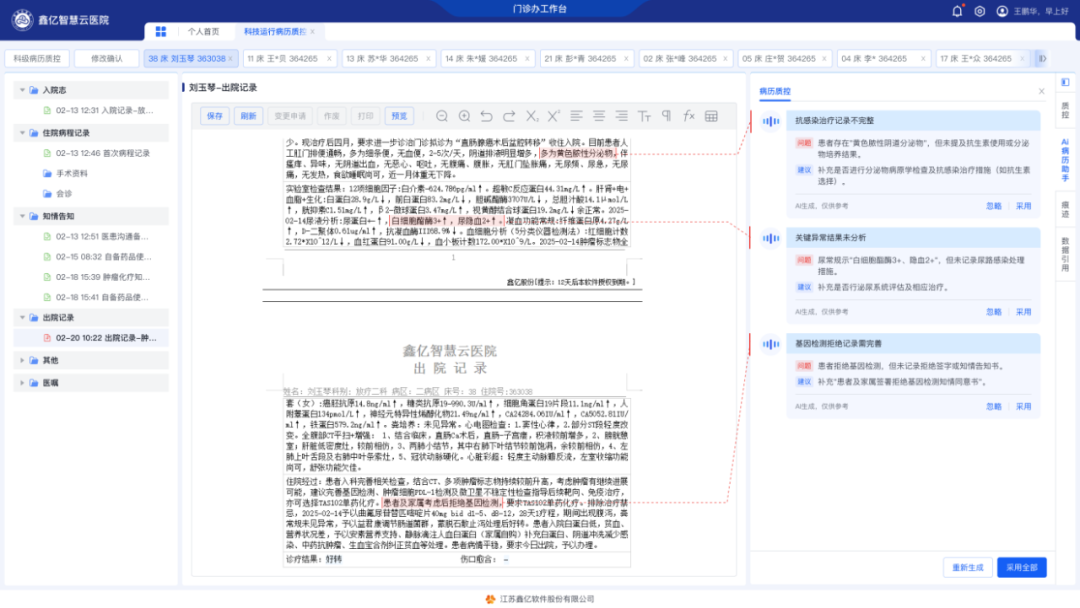Open the AI病历助手 side tab

[x=1065, y=160]
